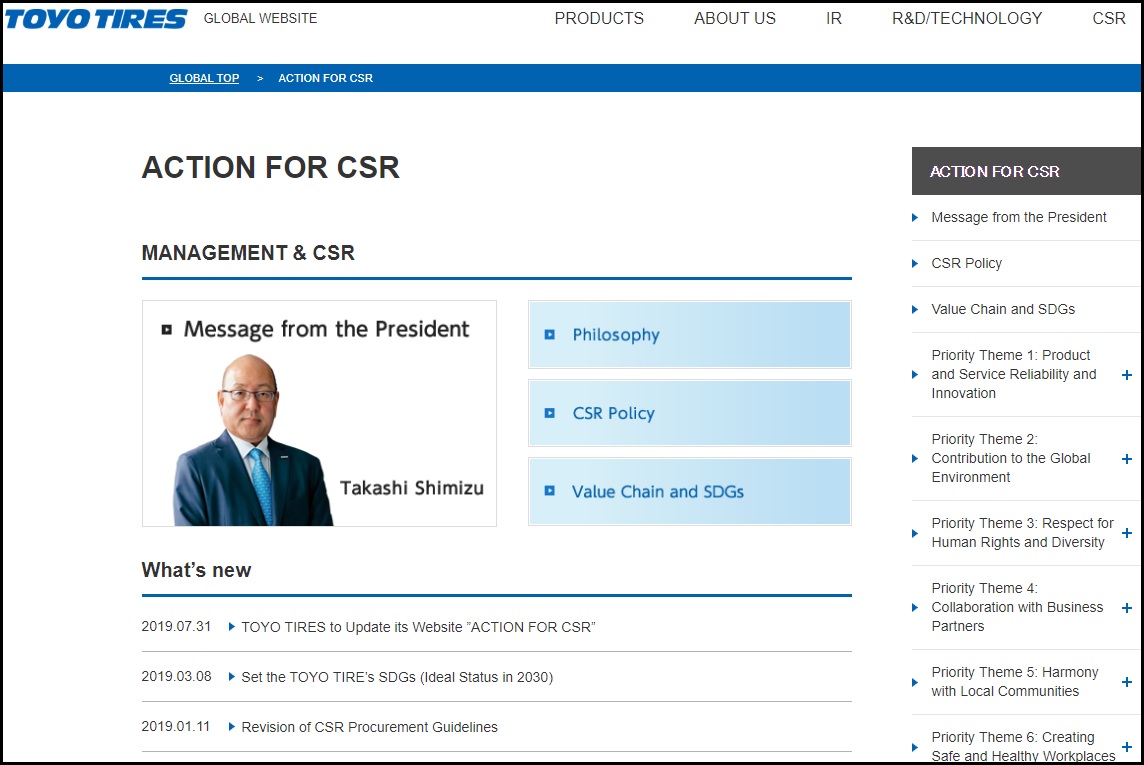Open sidebar Priority Theme 3 link
Image resolution: width=1144 pixels, height=765 pixels.
1022,533
